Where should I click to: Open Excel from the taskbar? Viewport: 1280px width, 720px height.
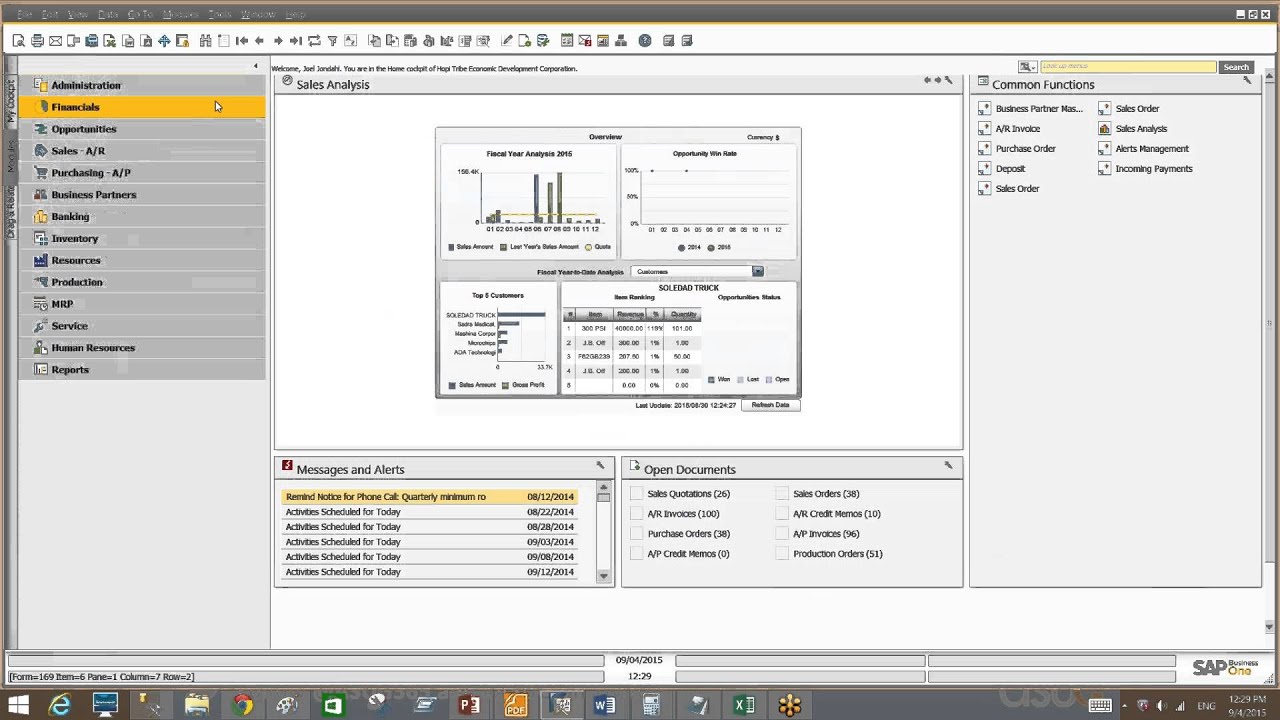click(x=744, y=705)
